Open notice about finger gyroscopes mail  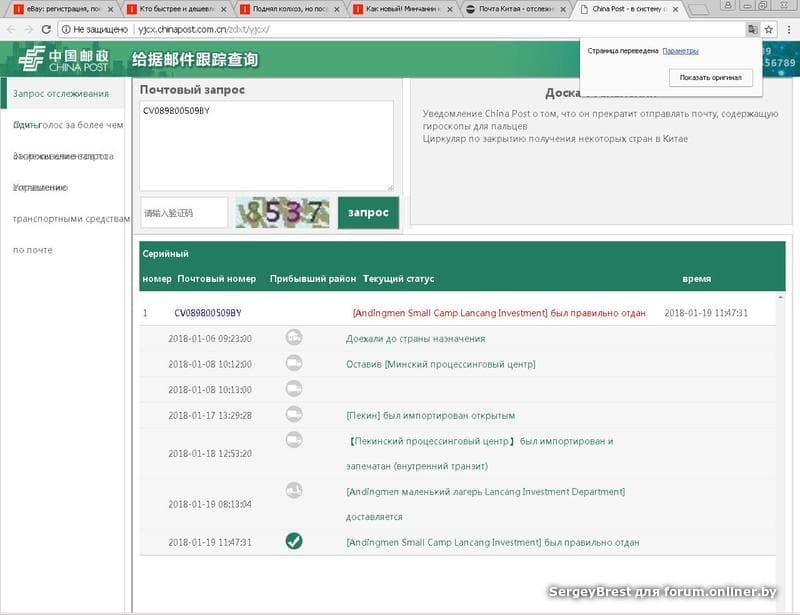tap(600, 119)
